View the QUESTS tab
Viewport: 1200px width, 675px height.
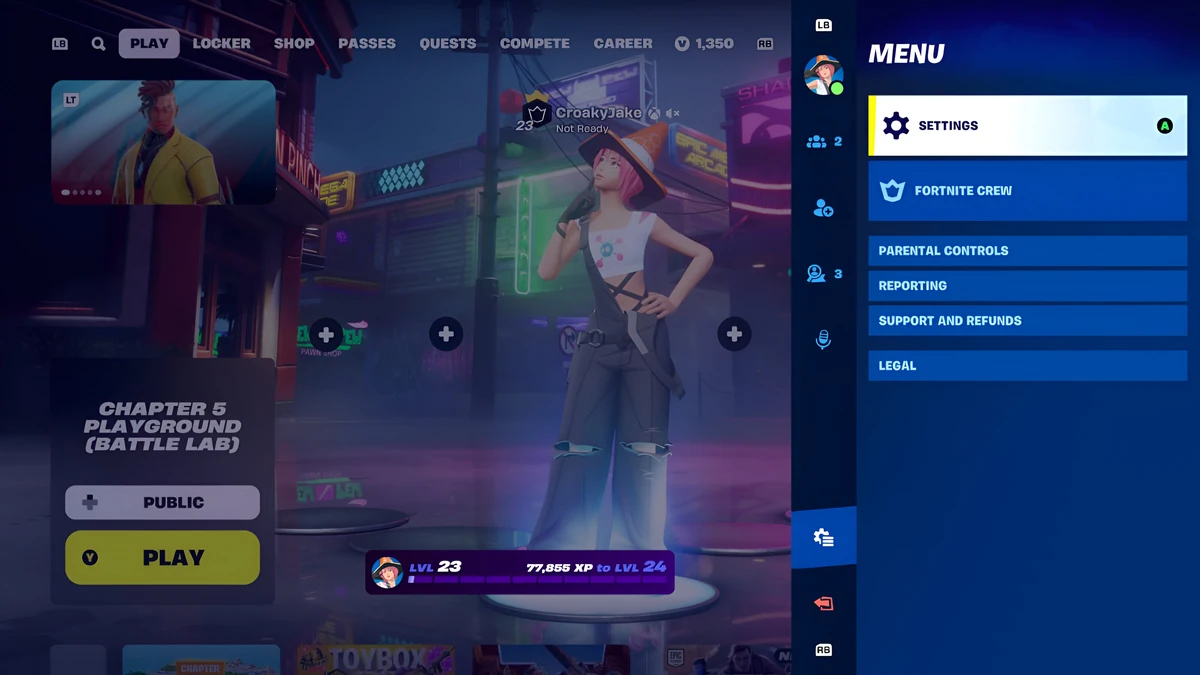click(447, 43)
